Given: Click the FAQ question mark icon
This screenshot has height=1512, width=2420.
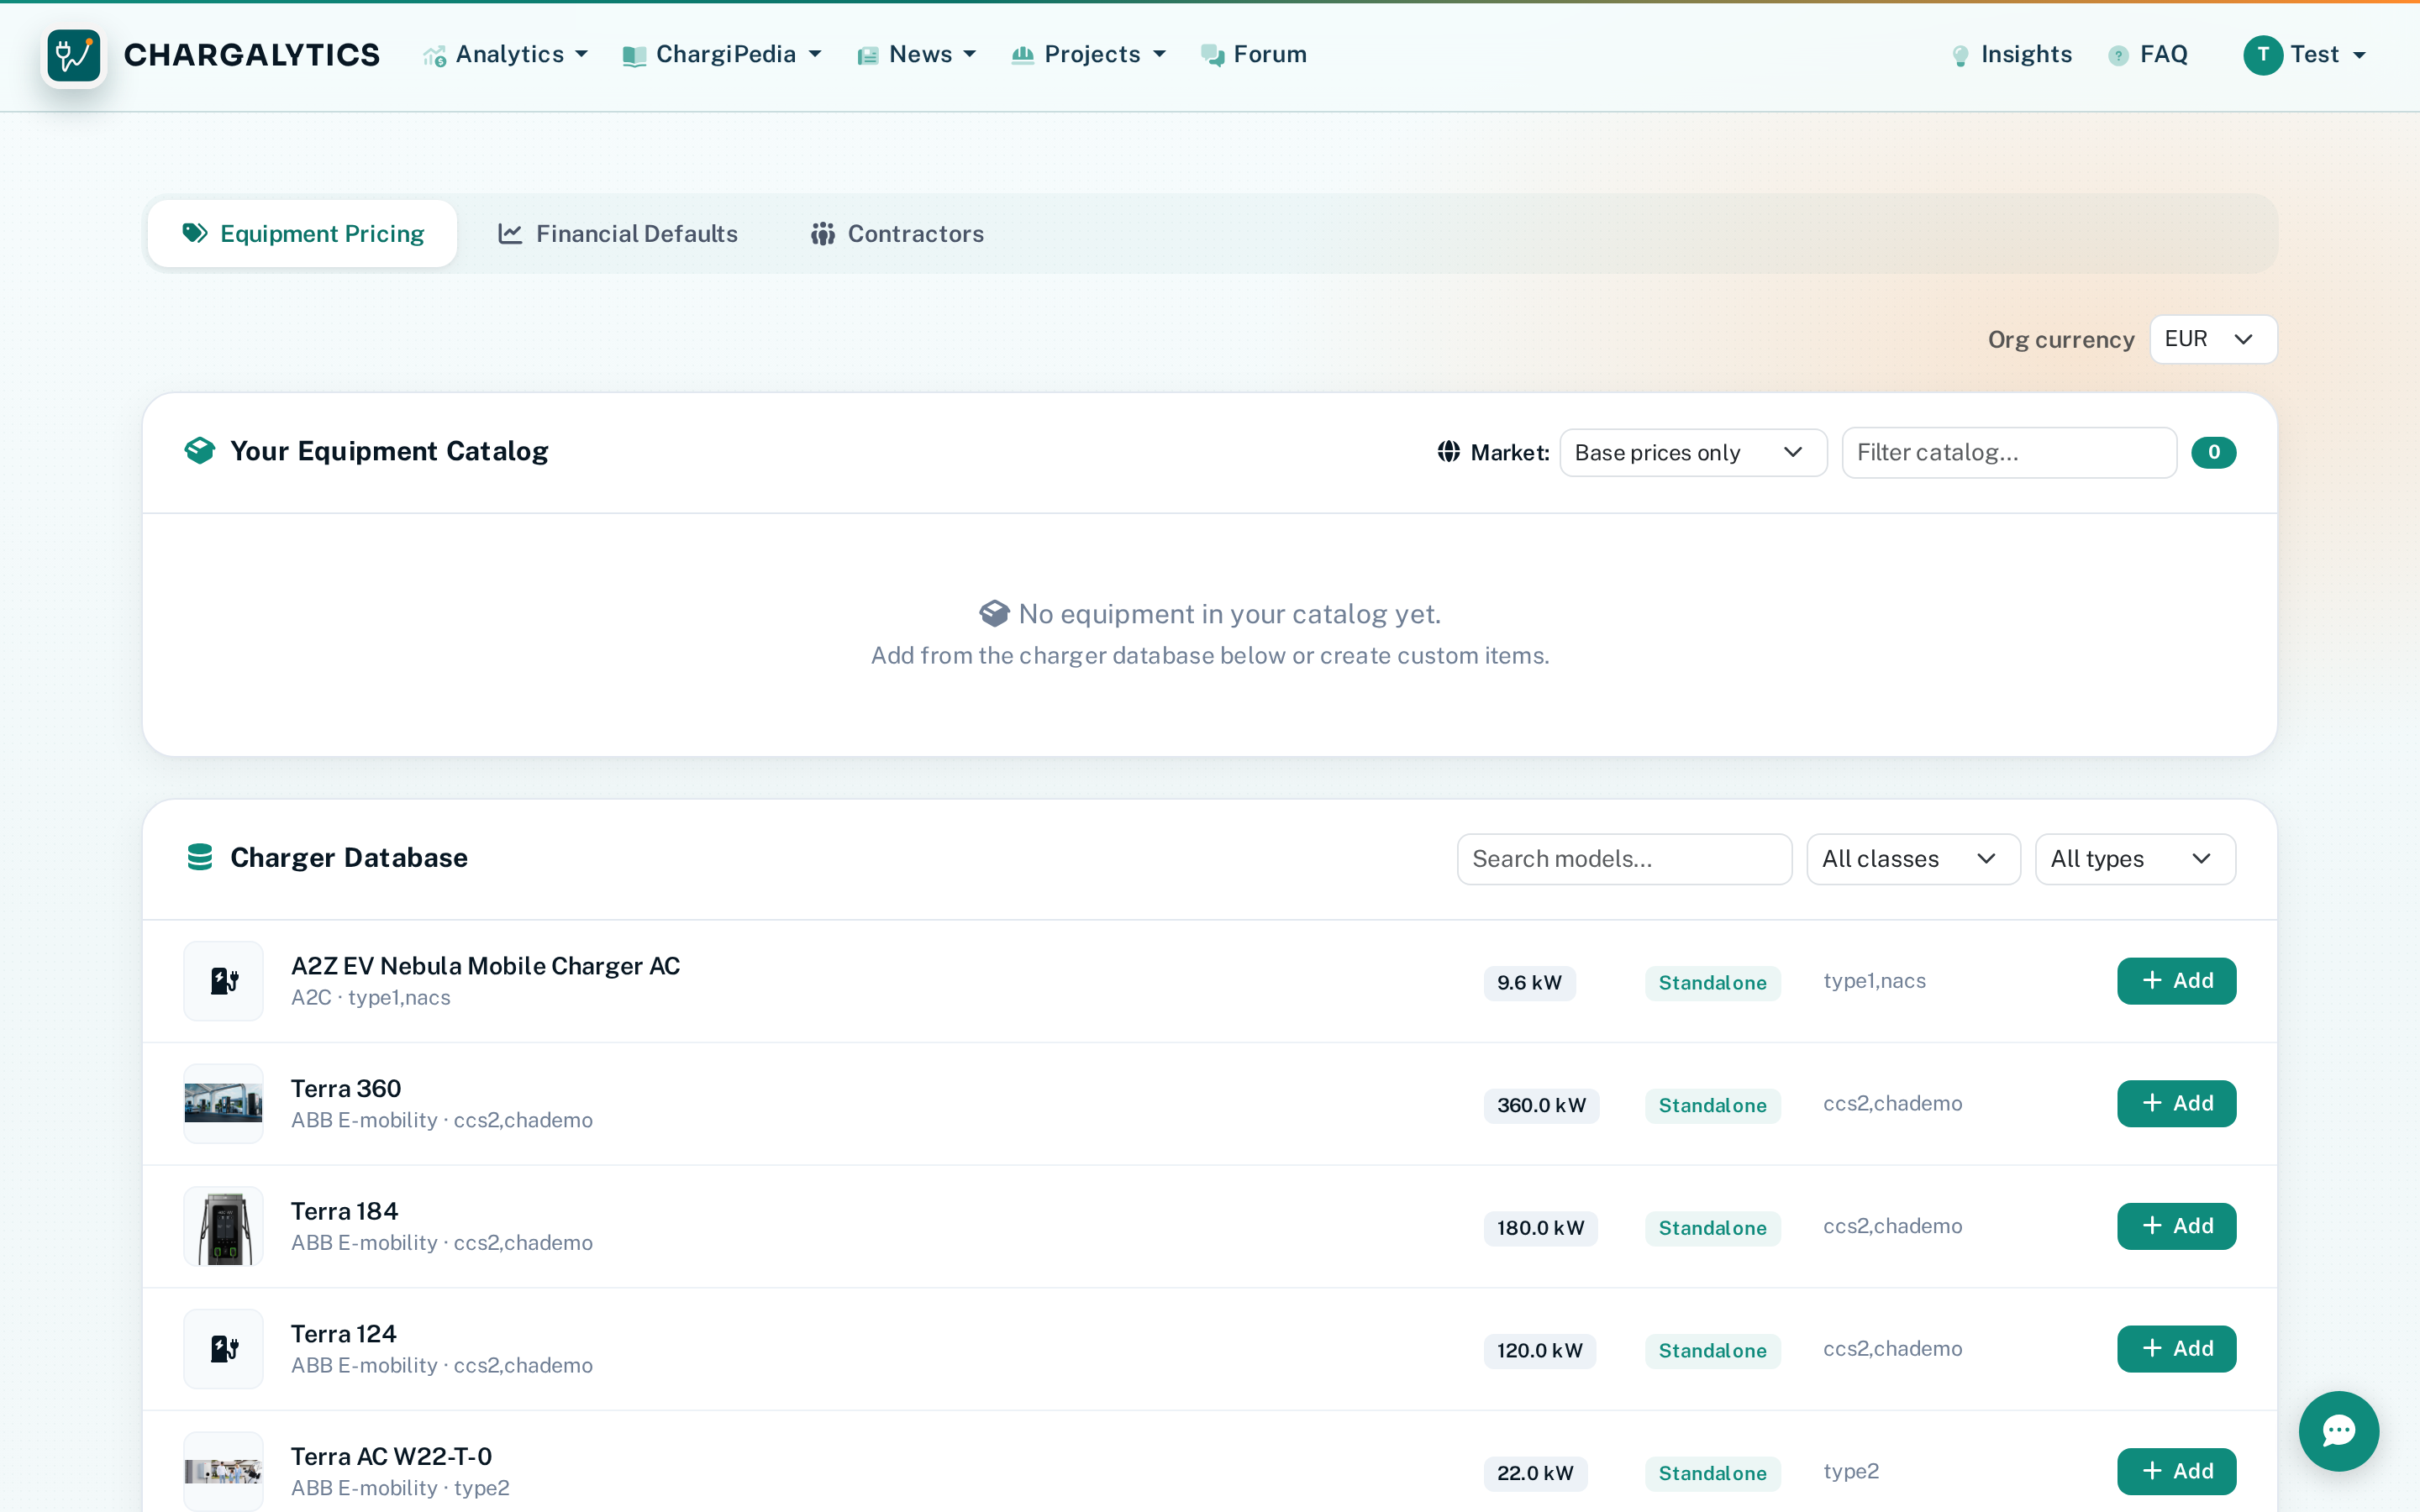Looking at the screenshot, I should point(2118,56).
